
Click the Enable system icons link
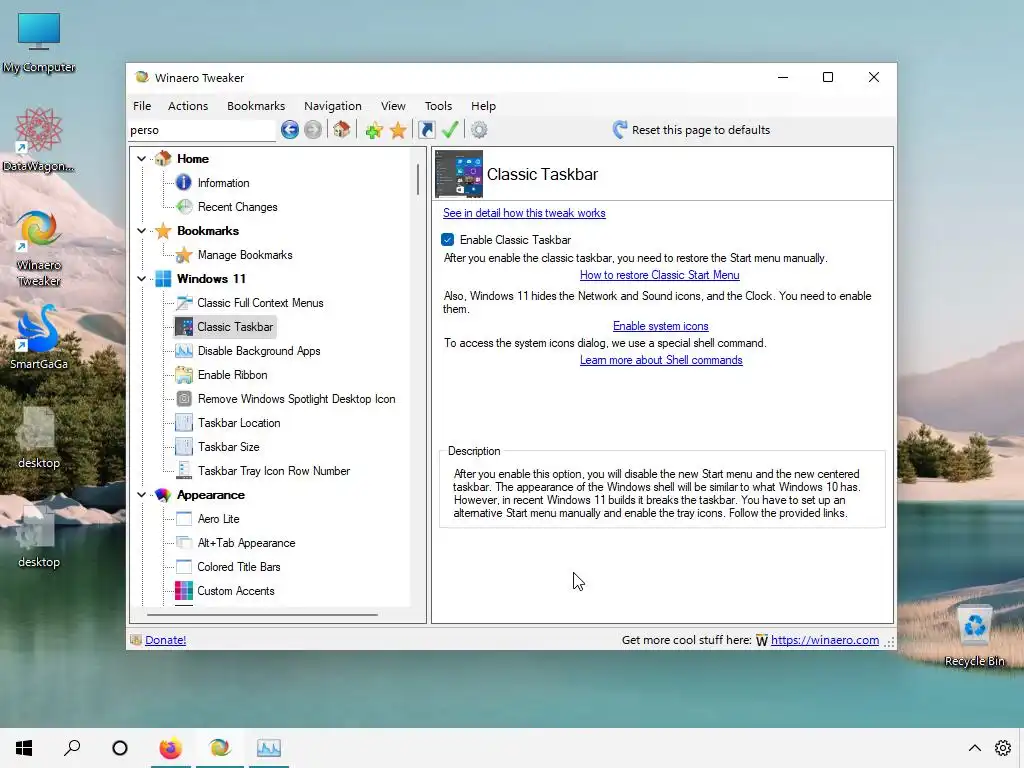pyautogui.click(x=660, y=326)
